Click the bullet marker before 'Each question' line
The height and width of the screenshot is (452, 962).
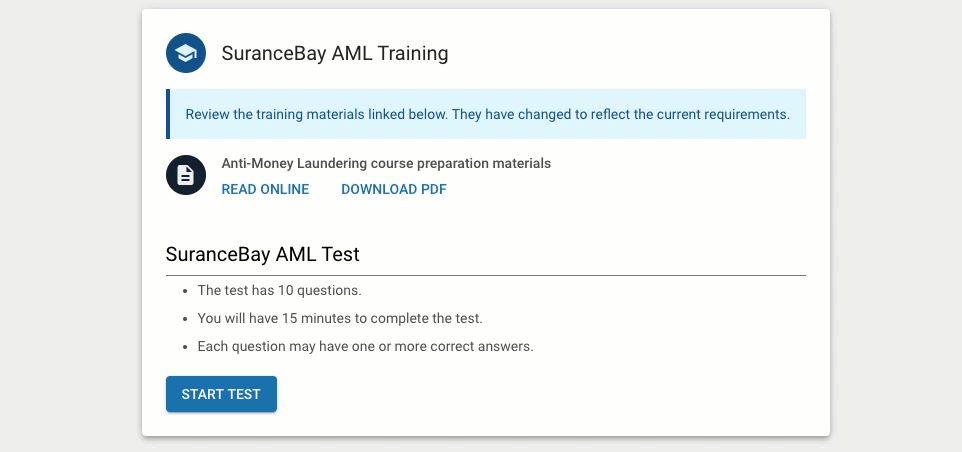pyautogui.click(x=185, y=347)
